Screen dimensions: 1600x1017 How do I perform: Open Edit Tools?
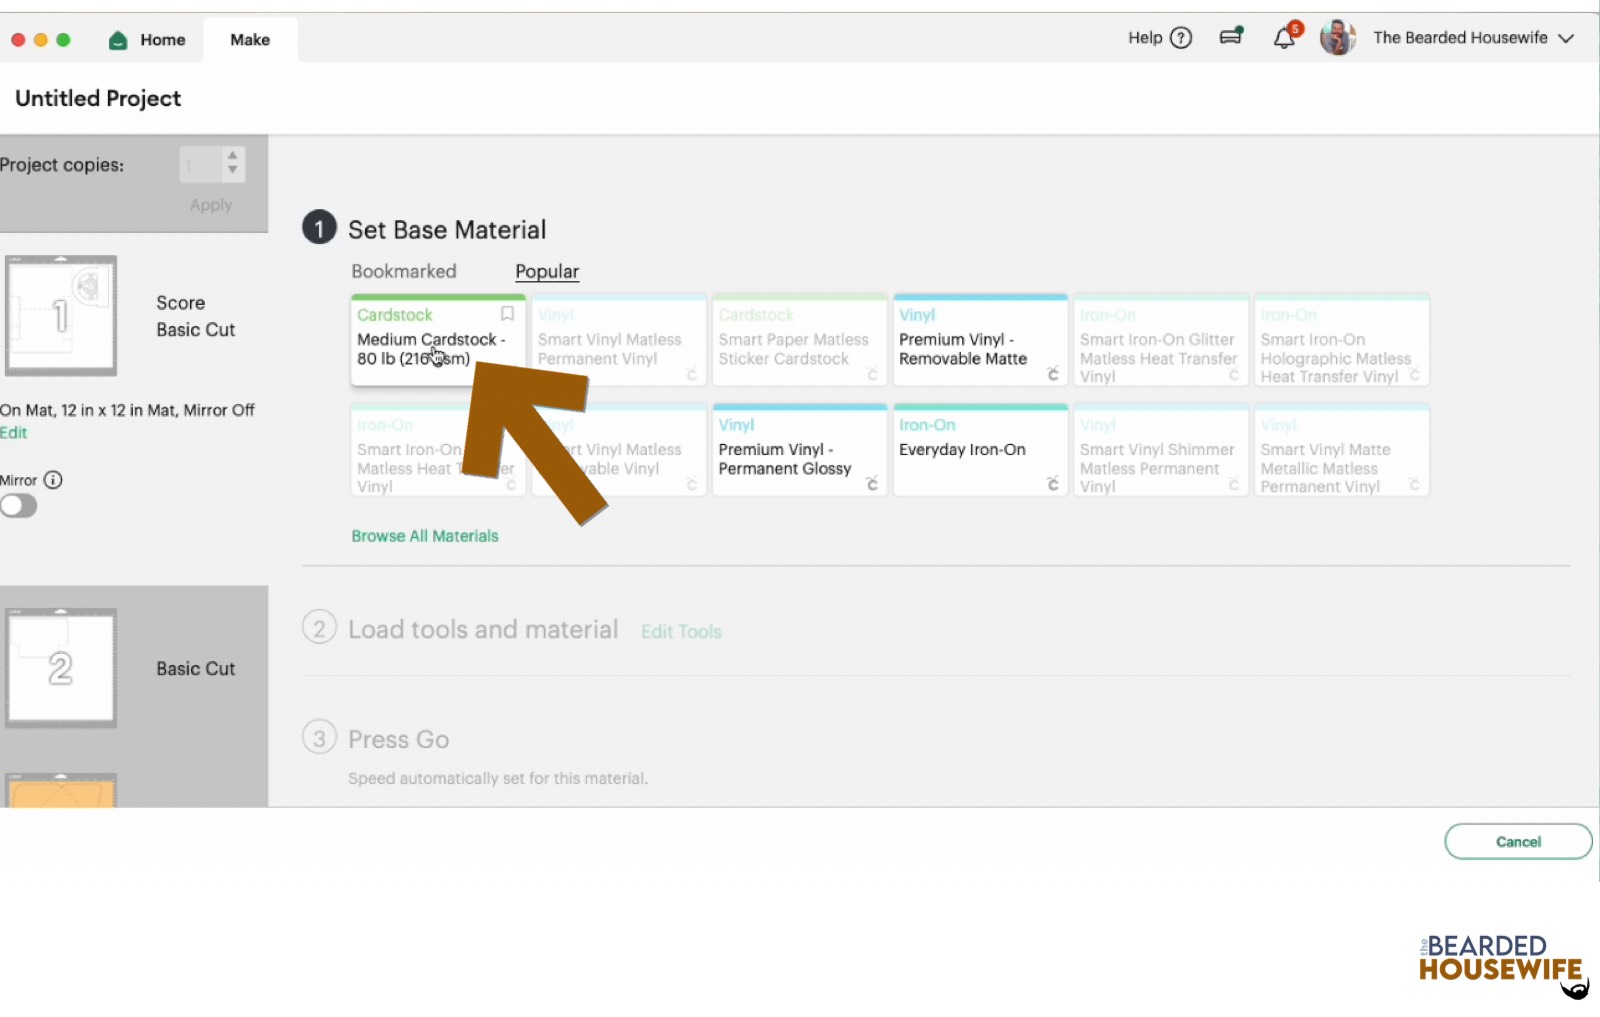681,631
